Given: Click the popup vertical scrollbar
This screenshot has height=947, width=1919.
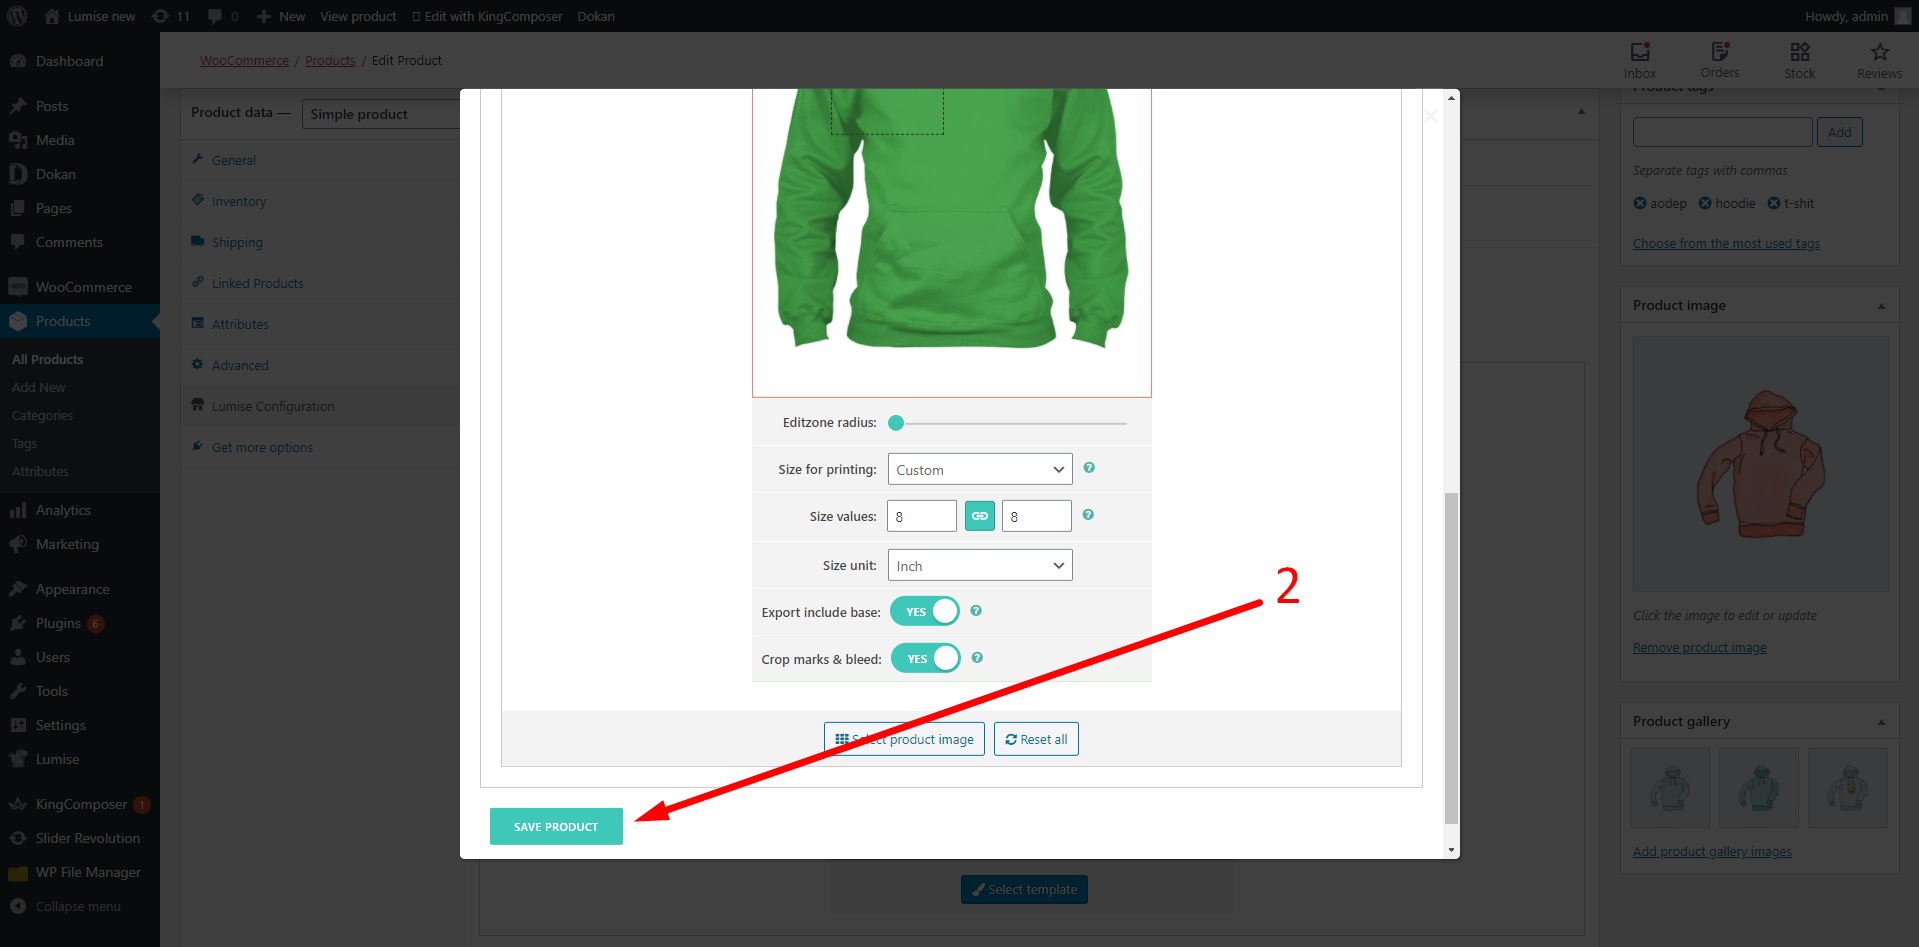Looking at the screenshot, I should [1451, 657].
